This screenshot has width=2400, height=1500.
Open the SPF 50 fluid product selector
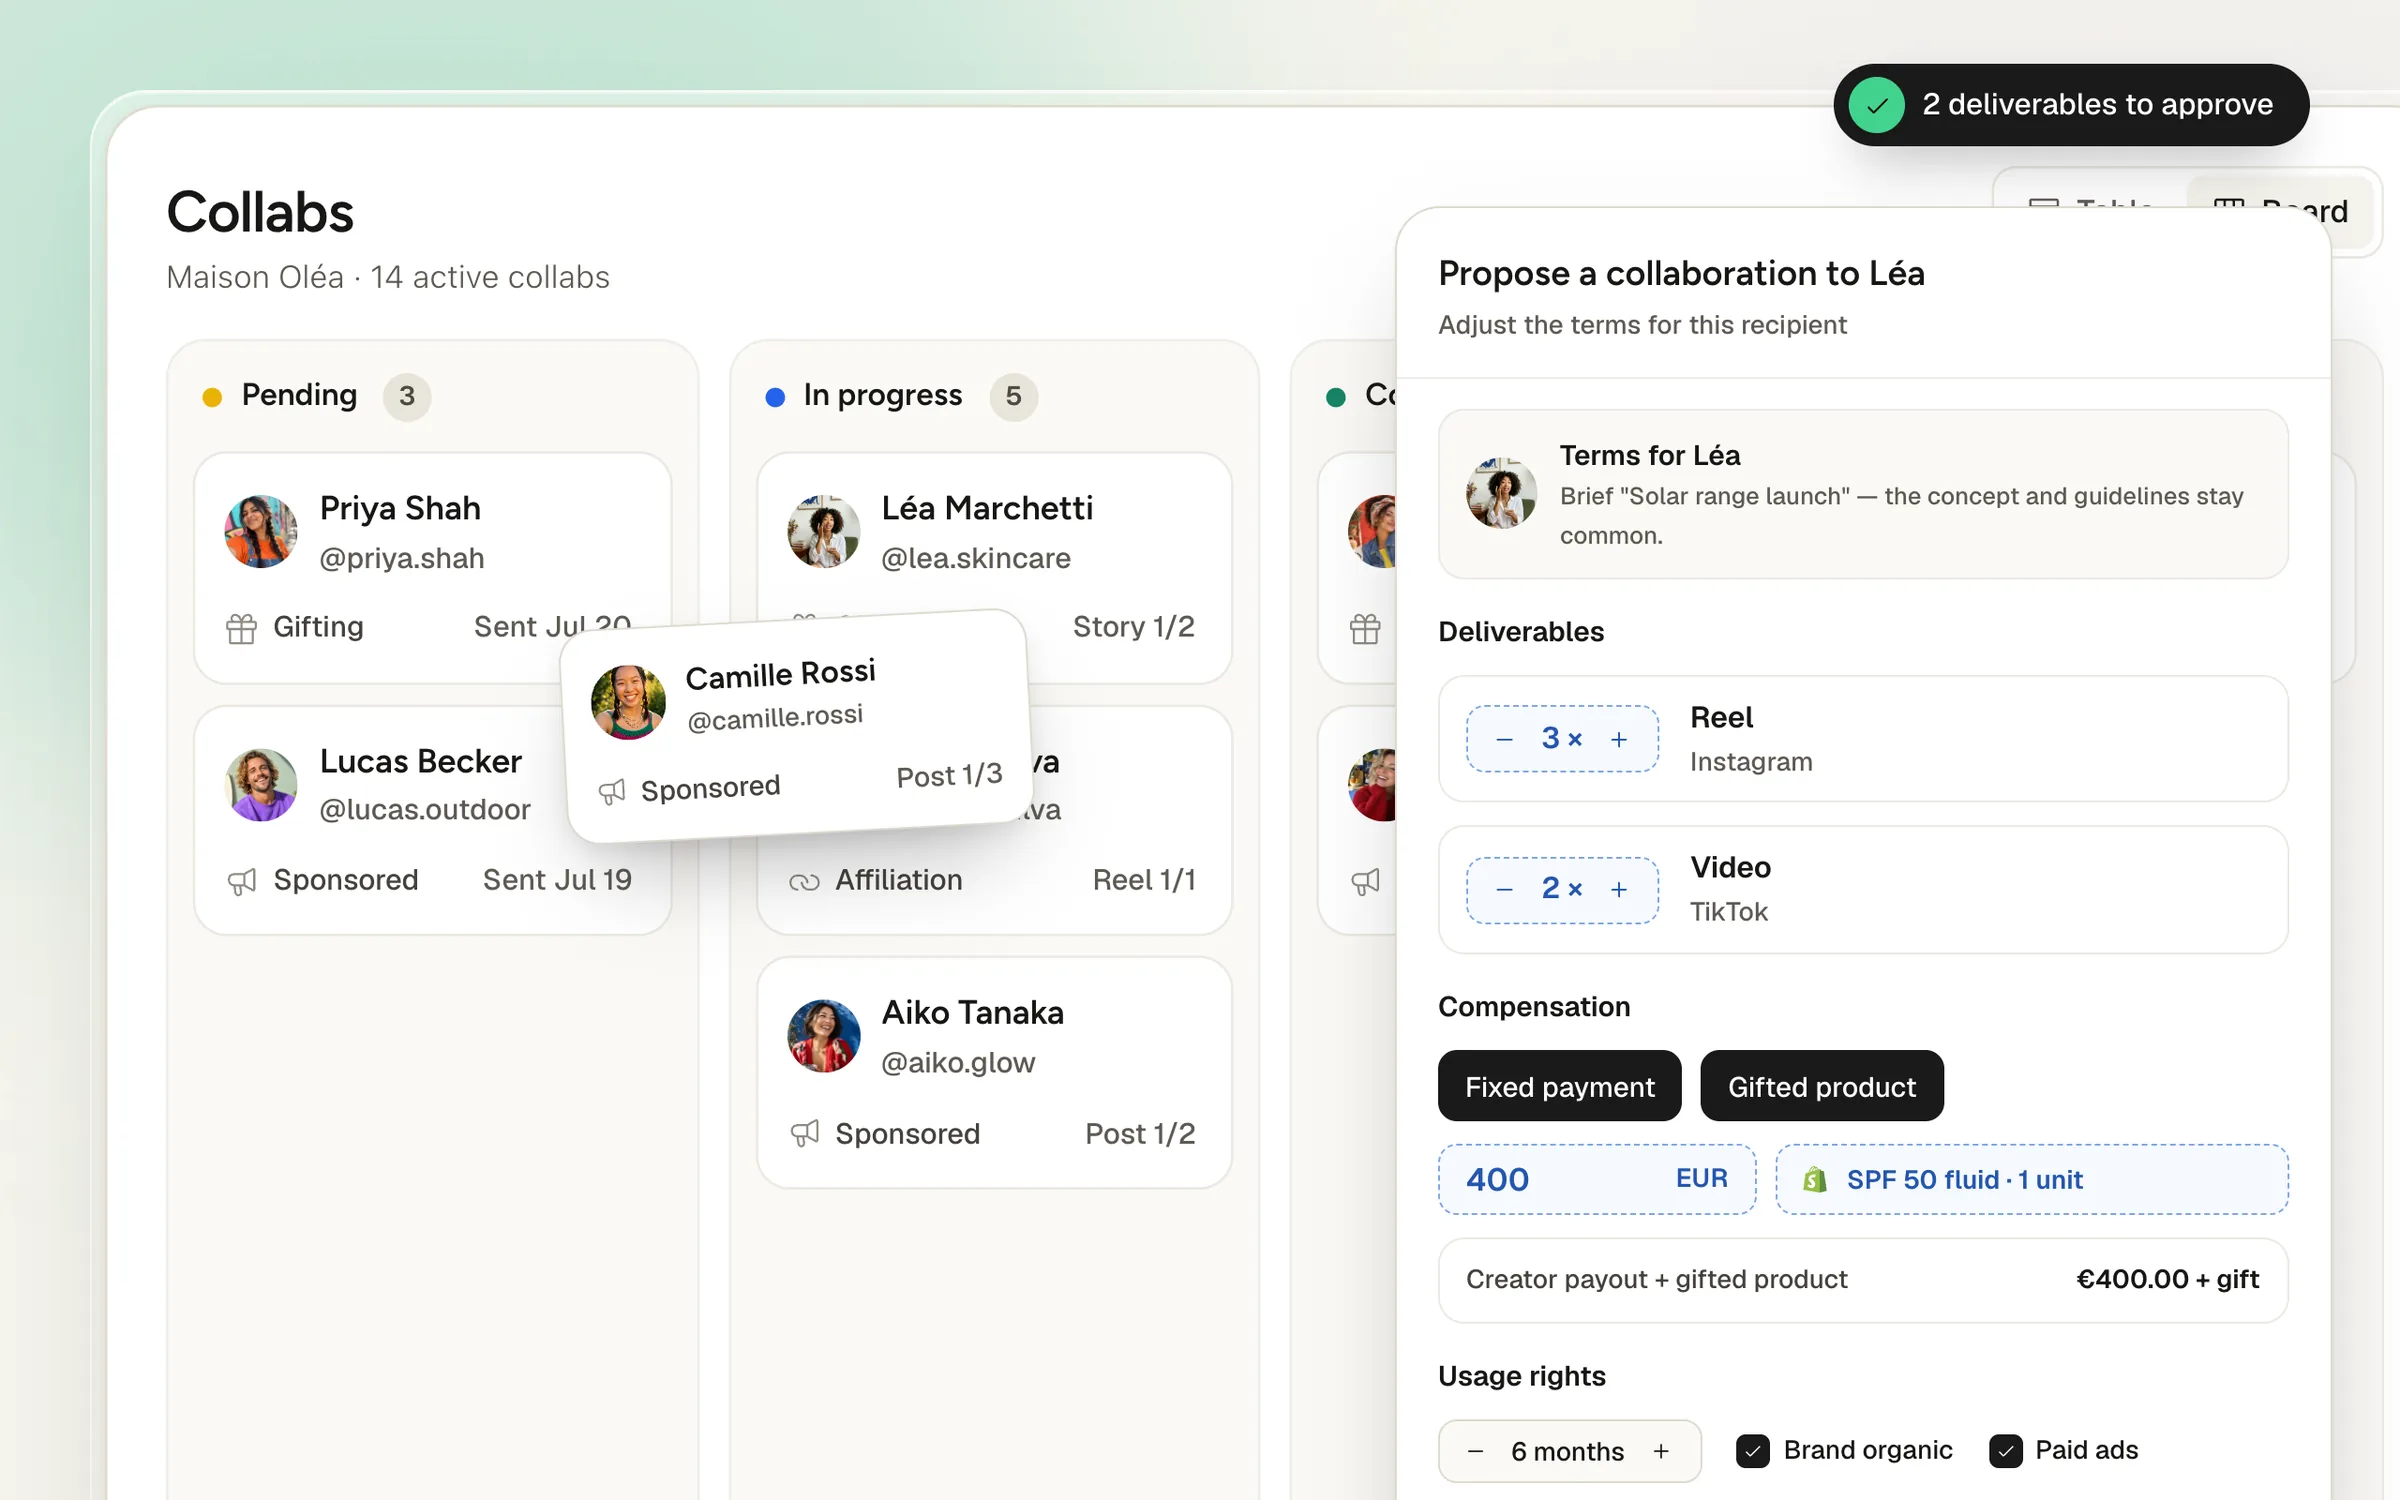[2032, 1180]
